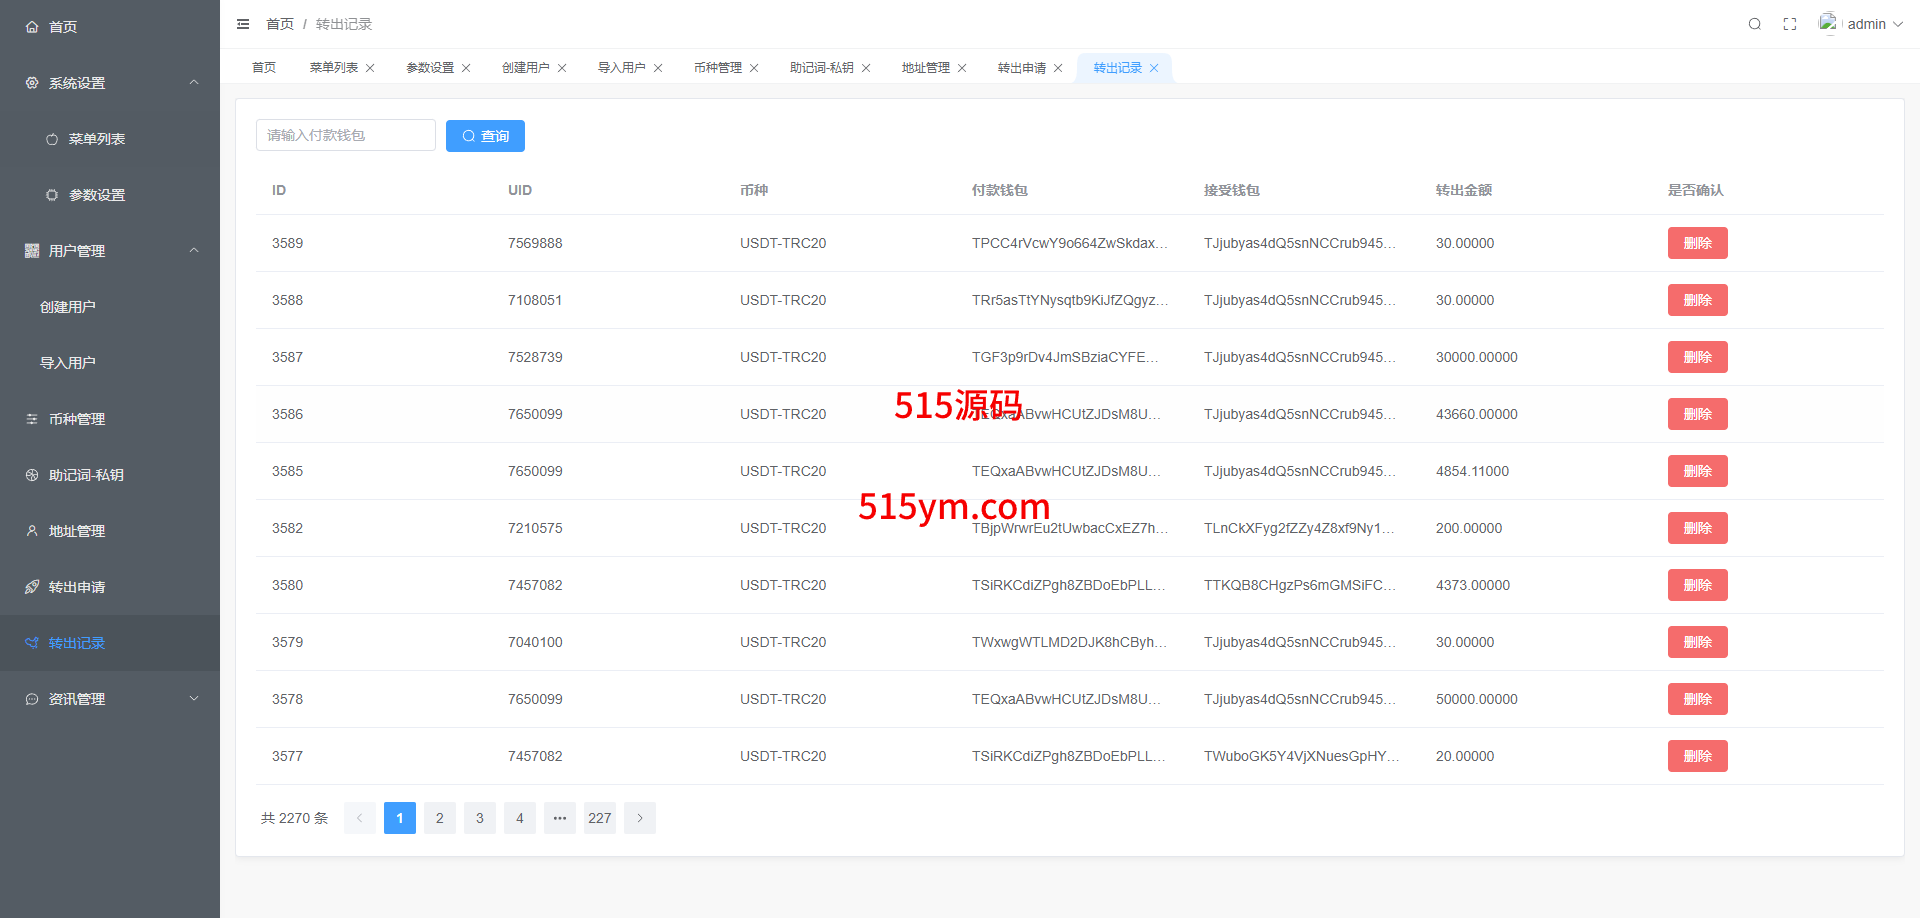The height and width of the screenshot is (918, 1920).
Task: Delete the record with ID 3589
Action: (x=1697, y=243)
